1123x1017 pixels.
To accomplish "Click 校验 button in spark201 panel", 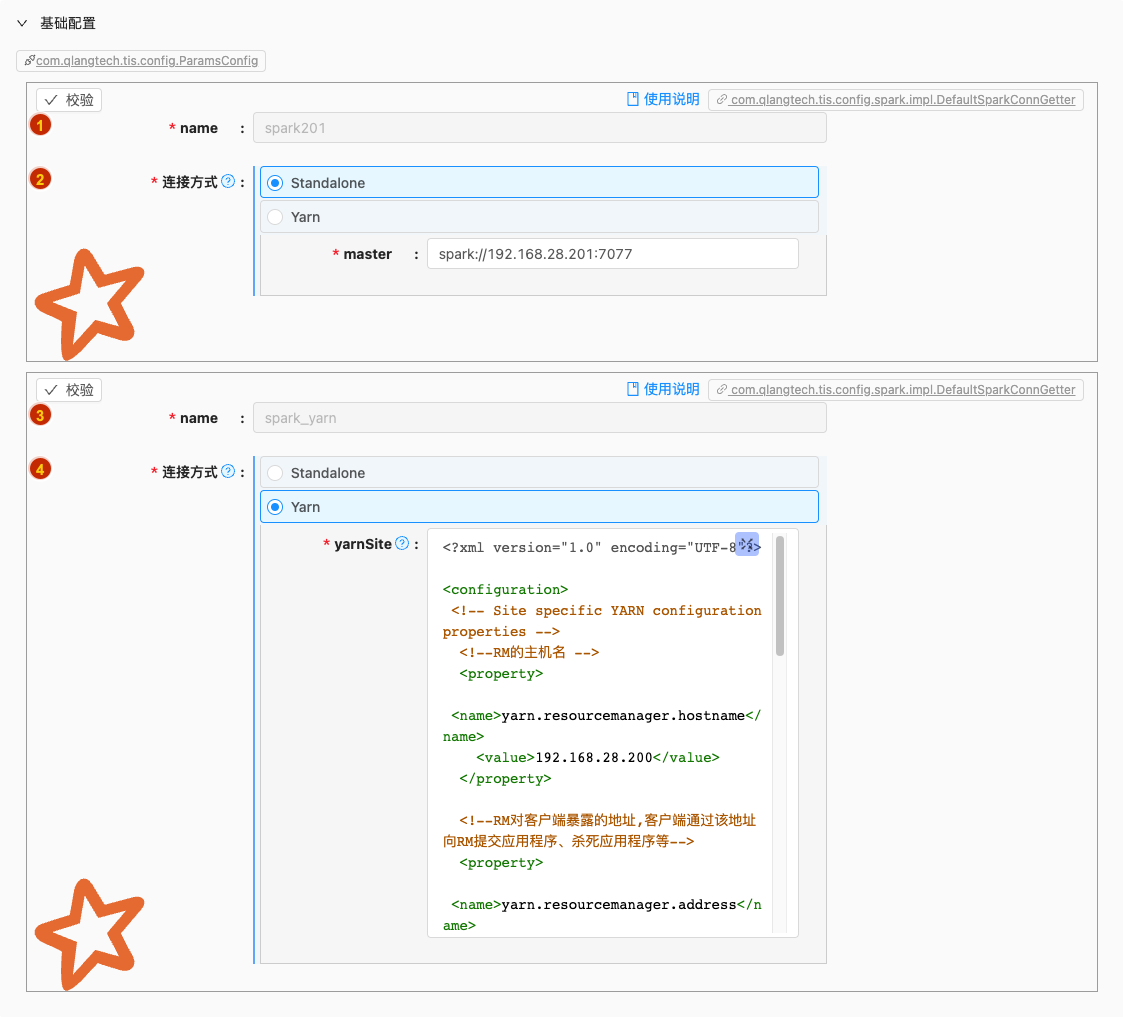I will [69, 100].
